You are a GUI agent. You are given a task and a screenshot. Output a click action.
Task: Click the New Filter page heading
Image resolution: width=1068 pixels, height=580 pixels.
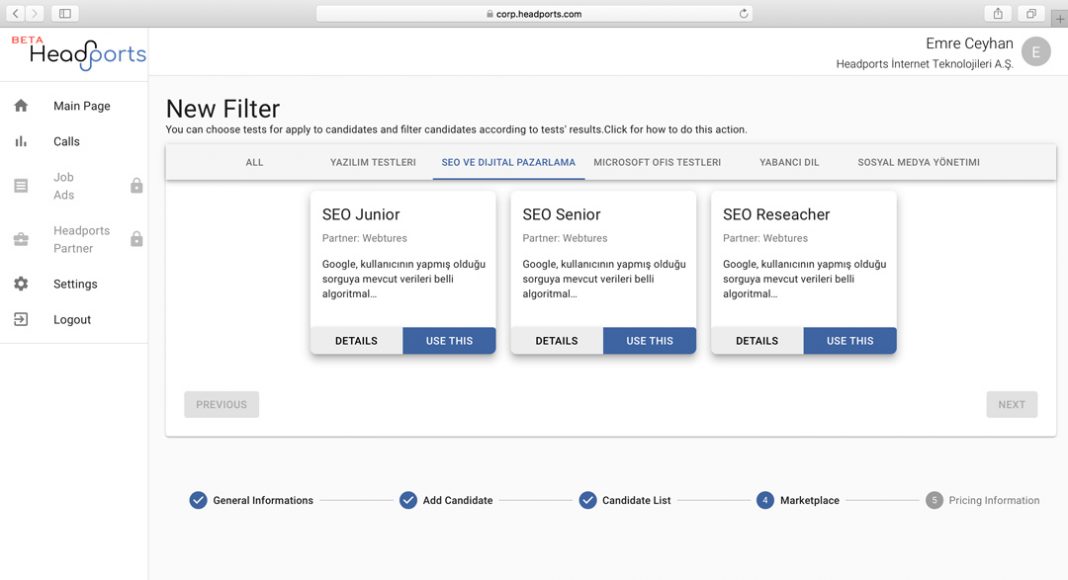[x=223, y=109]
